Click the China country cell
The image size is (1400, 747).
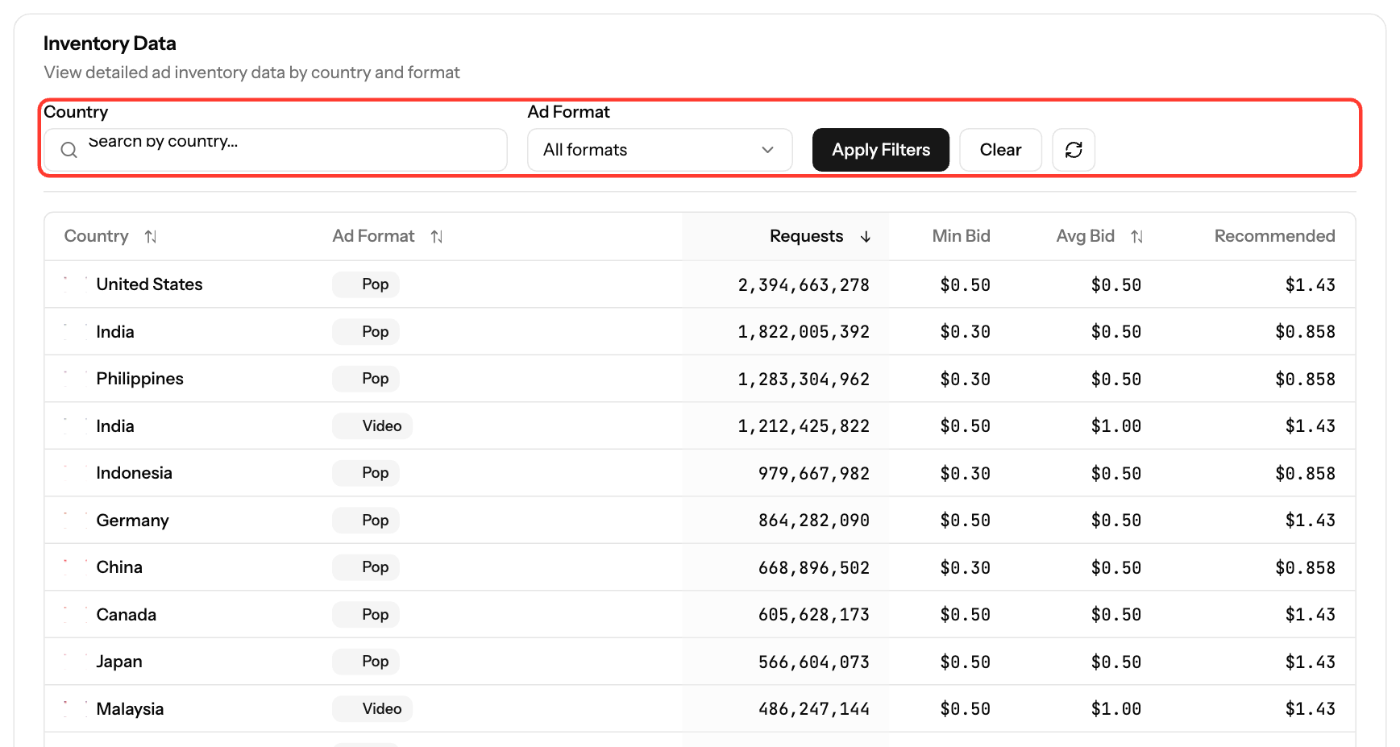coord(119,567)
